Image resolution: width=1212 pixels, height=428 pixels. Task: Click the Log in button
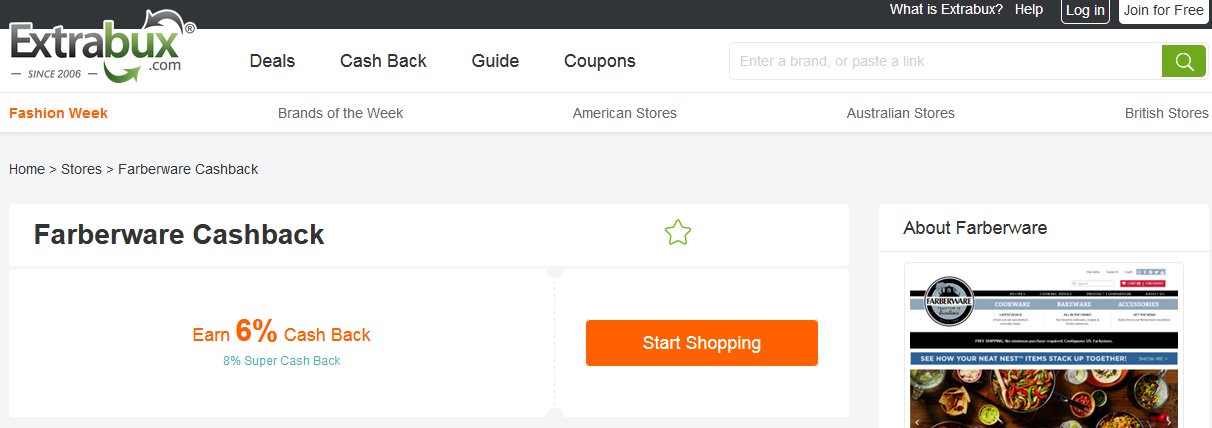click(x=1085, y=11)
